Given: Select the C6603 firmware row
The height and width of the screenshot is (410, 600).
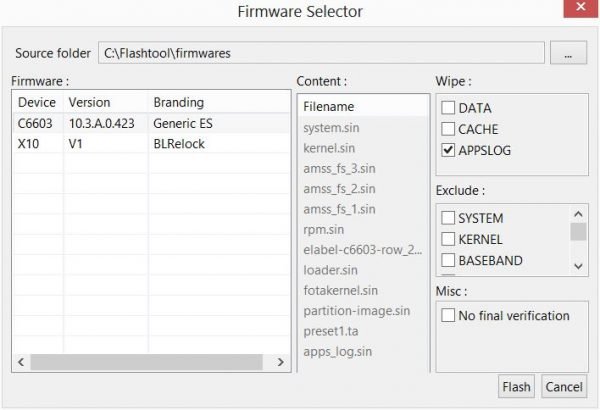Looking at the screenshot, I should tap(152, 123).
